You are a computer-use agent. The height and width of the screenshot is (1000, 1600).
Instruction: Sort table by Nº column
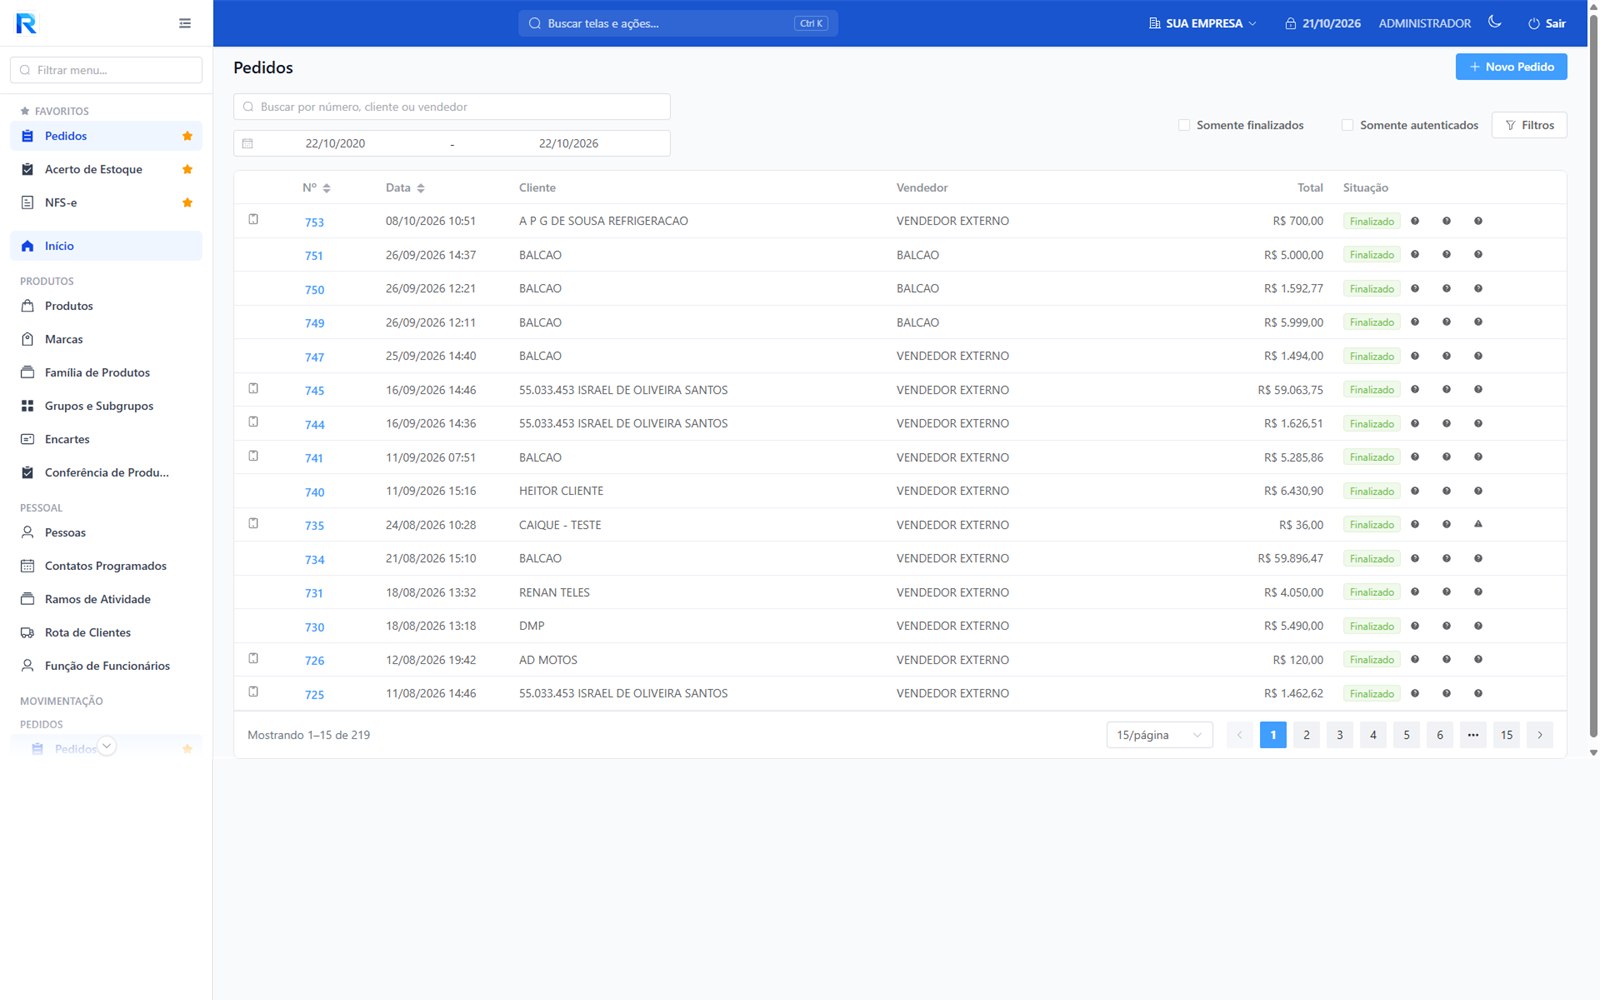(316, 188)
